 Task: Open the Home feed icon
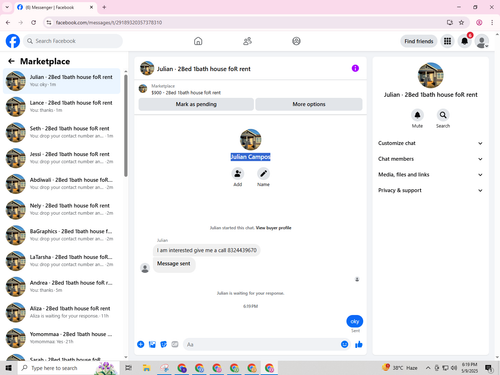coord(198,41)
